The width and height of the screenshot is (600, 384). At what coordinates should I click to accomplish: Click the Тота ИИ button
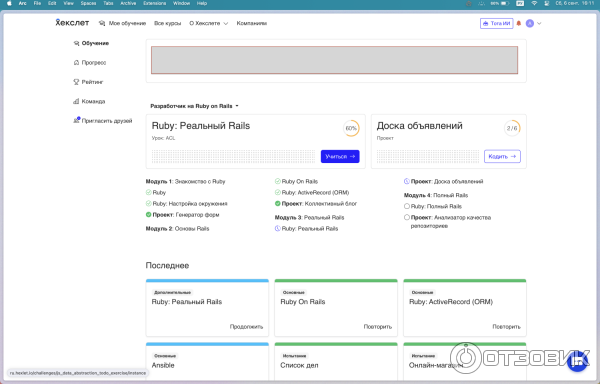point(496,23)
